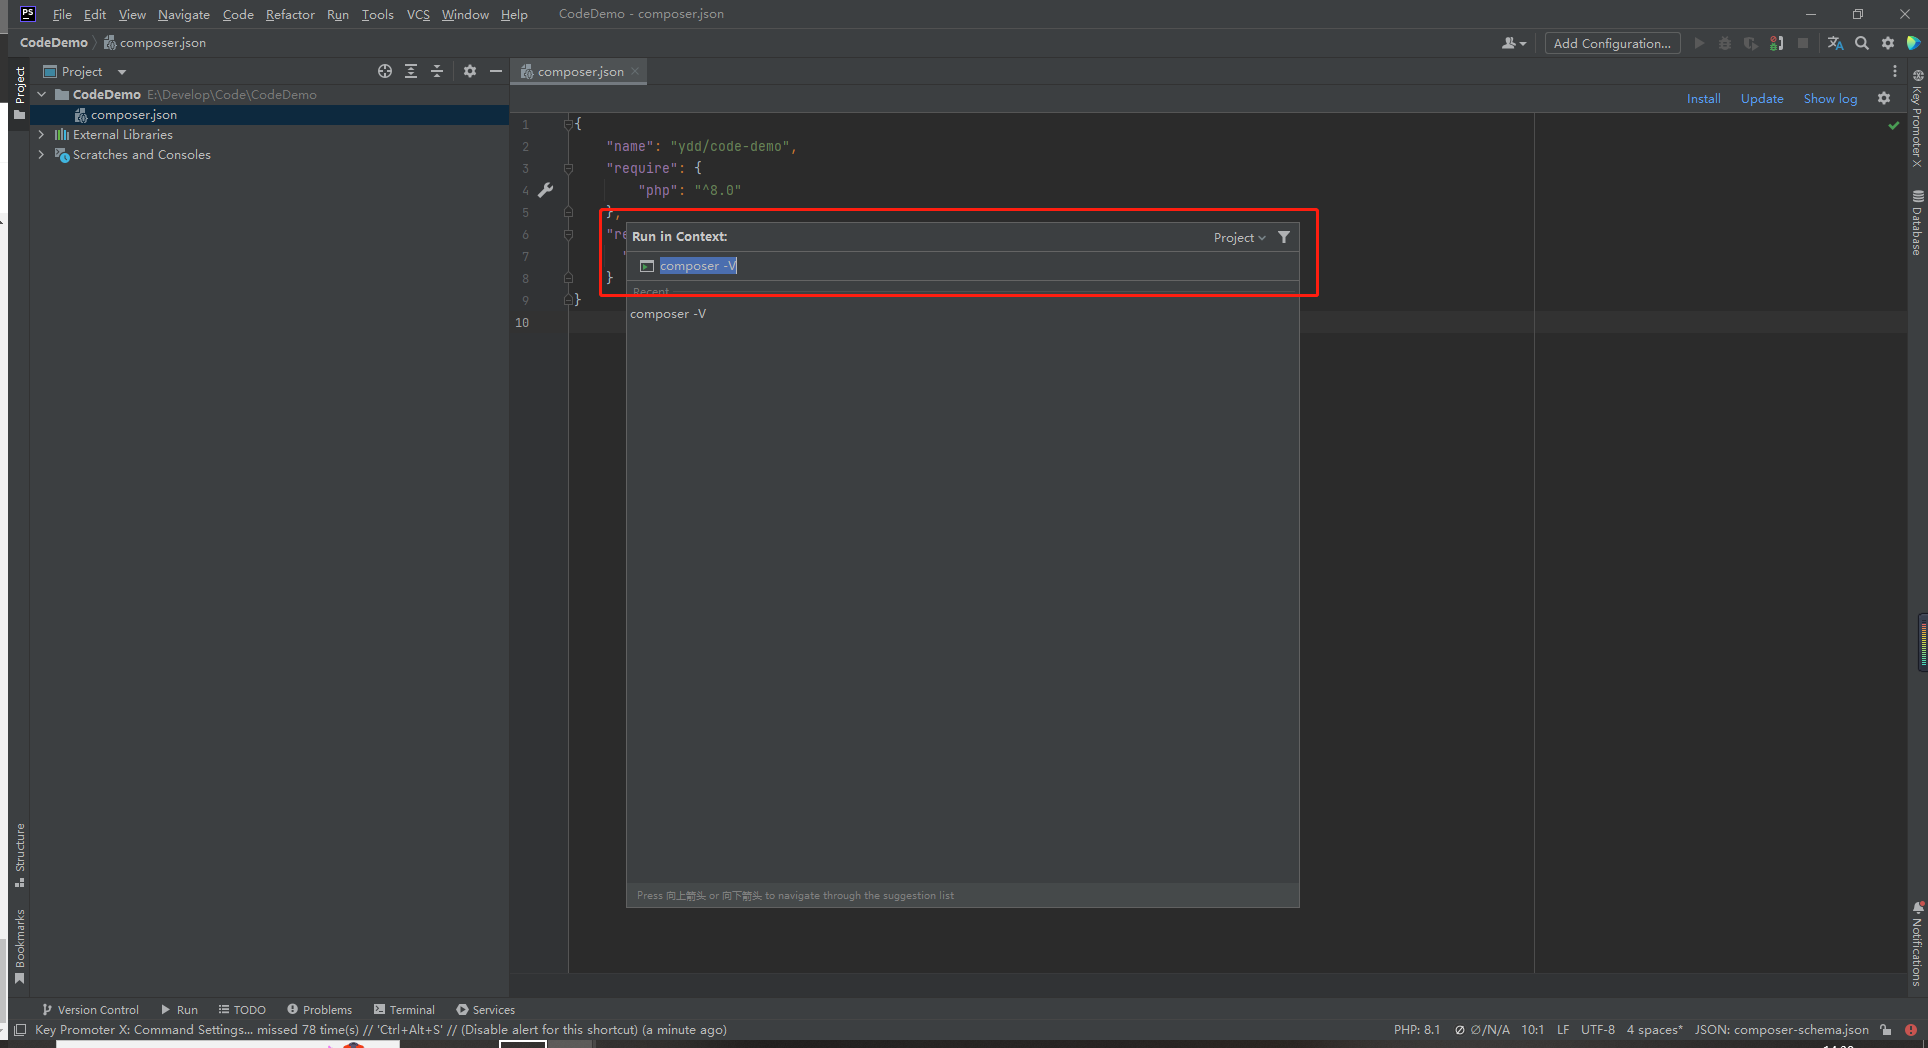Collapse the code fold at line 3
Viewport: 1928px width, 1048px height.
point(568,168)
